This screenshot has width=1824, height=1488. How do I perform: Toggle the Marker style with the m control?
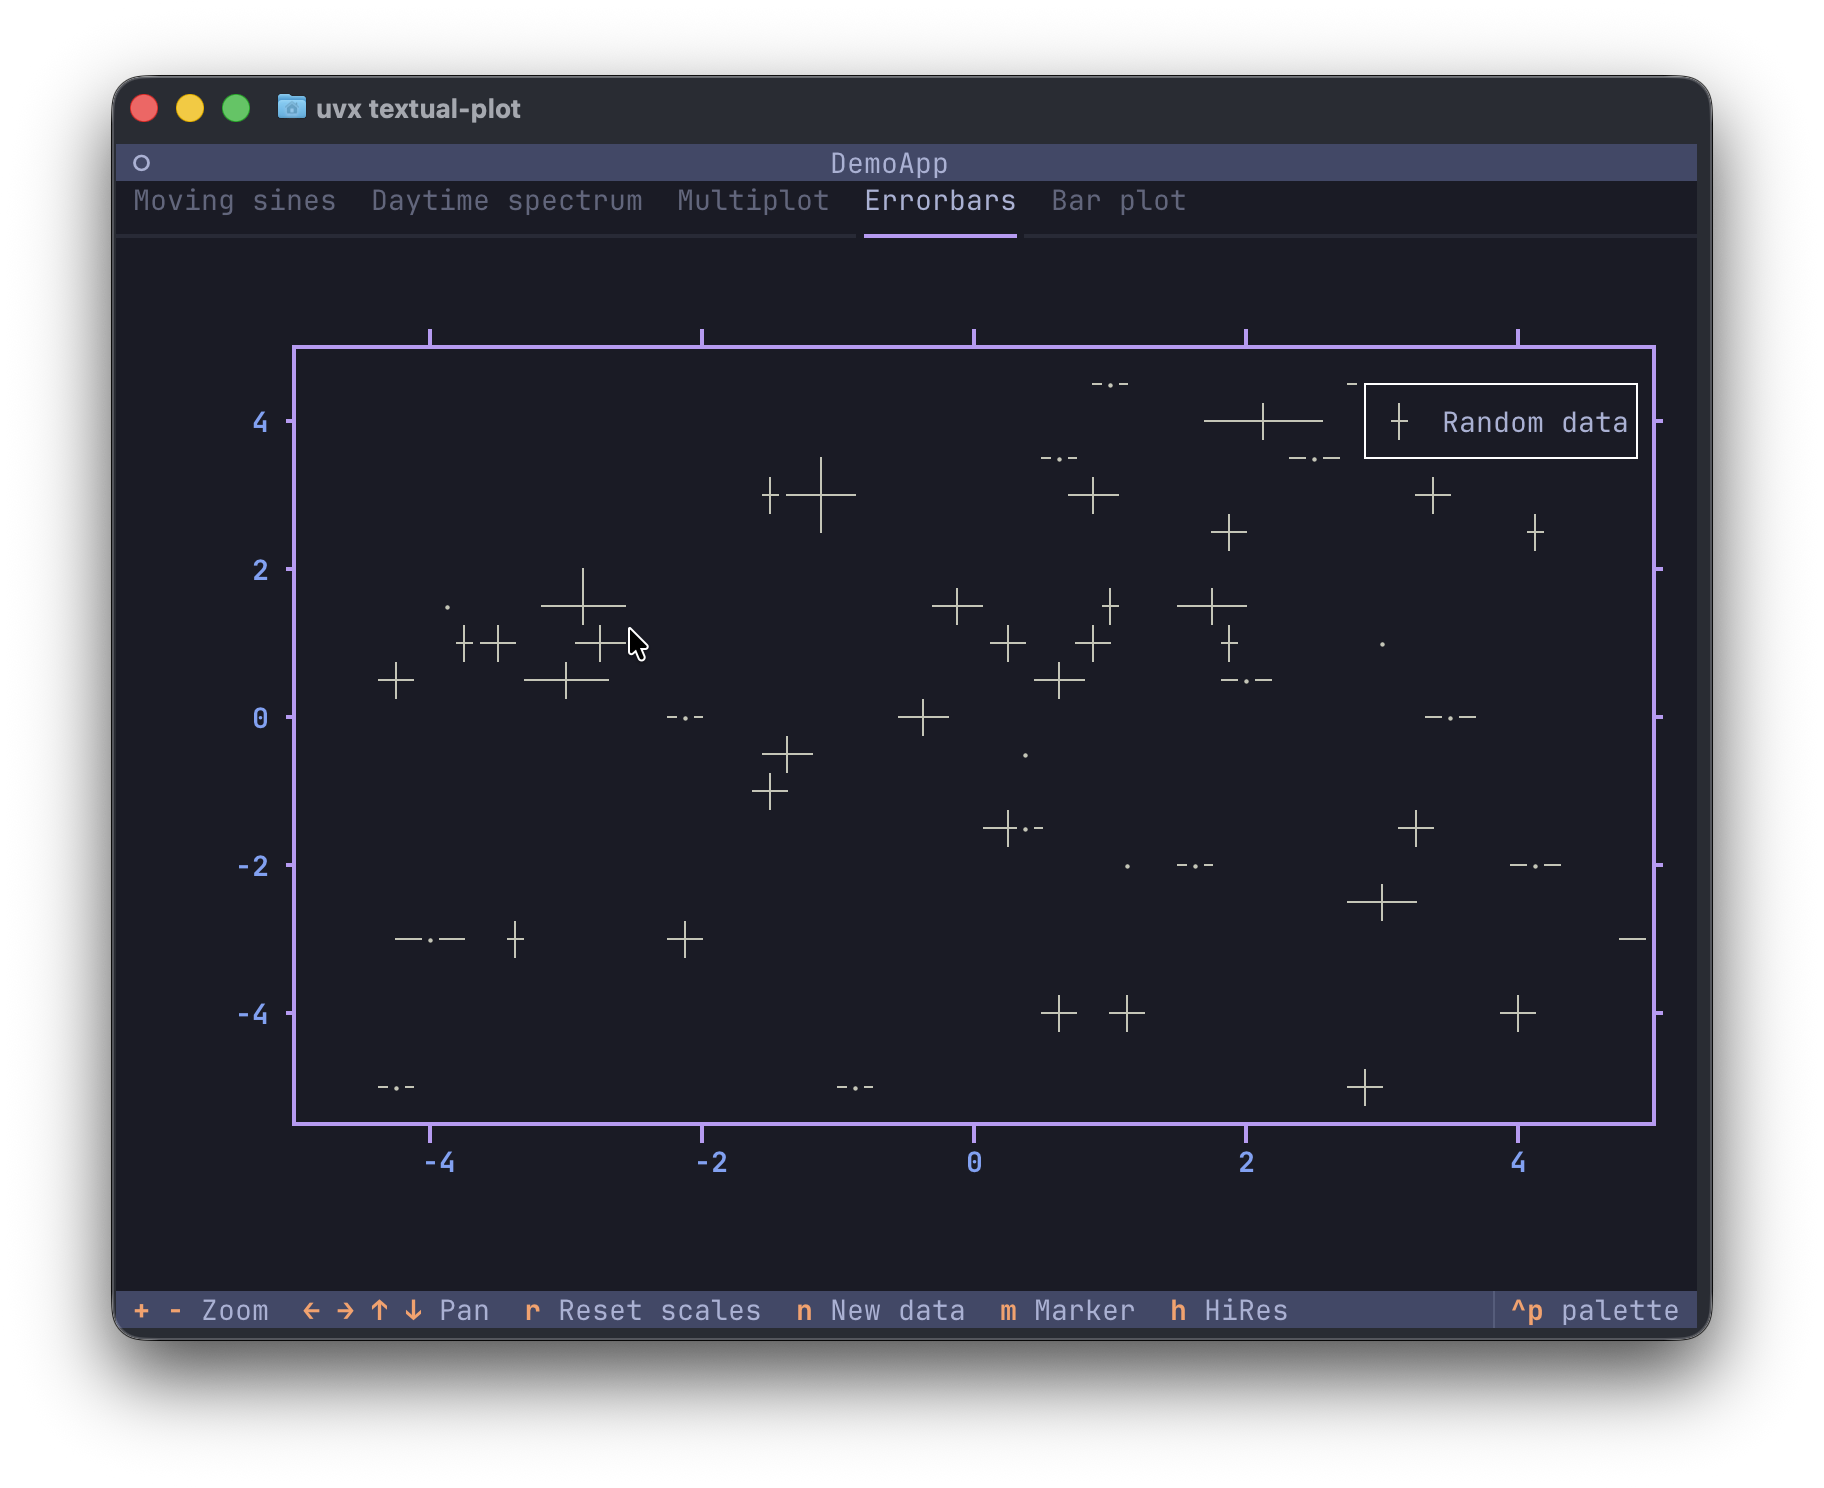(x=1006, y=1310)
